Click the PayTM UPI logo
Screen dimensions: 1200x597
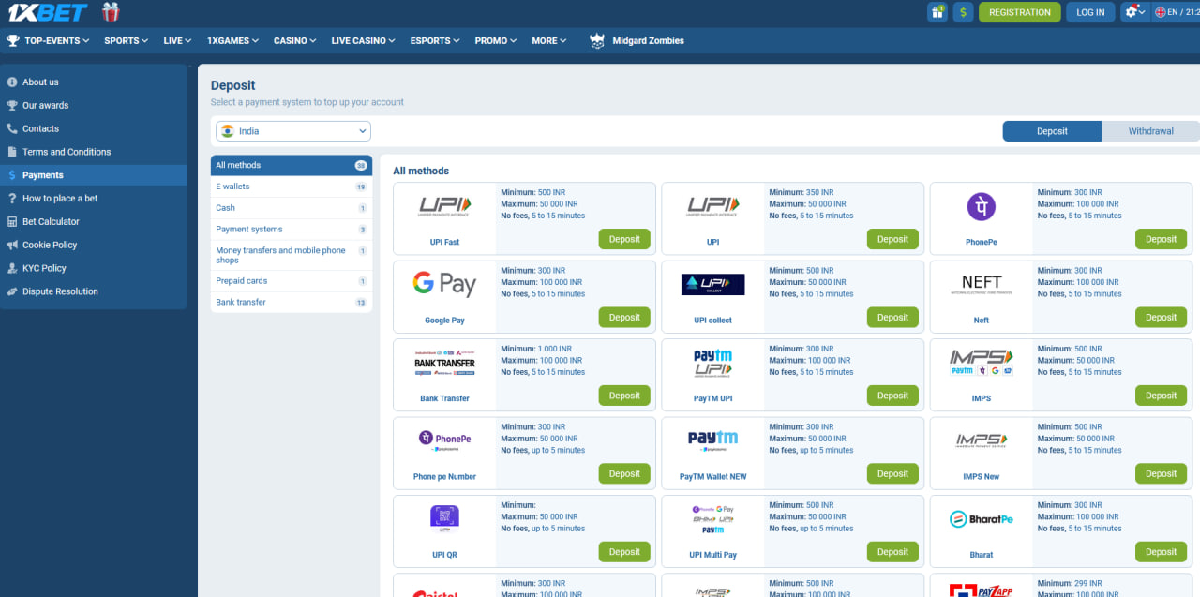pyautogui.click(x=713, y=363)
